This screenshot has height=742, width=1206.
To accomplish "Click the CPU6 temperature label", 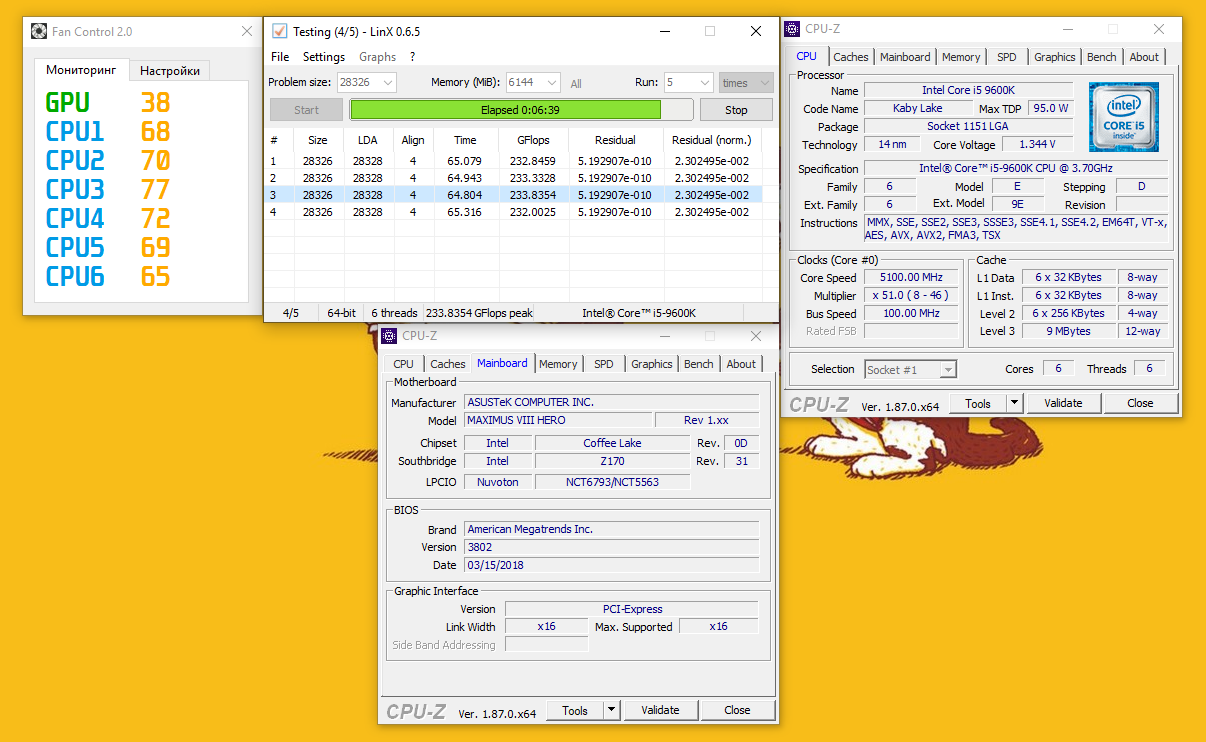I will 75,276.
